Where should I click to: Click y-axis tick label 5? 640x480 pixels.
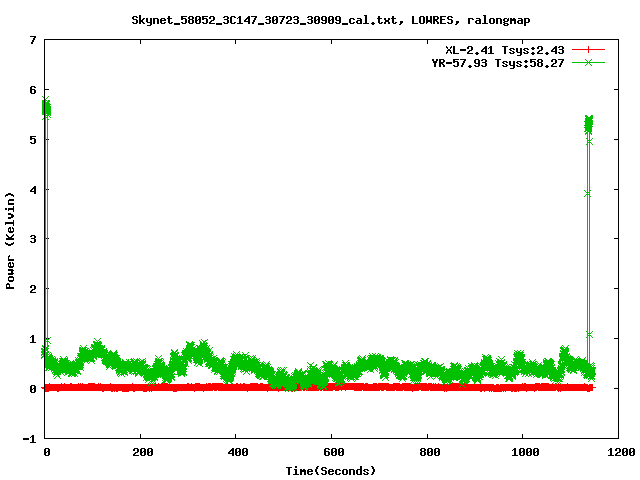coord(33,140)
